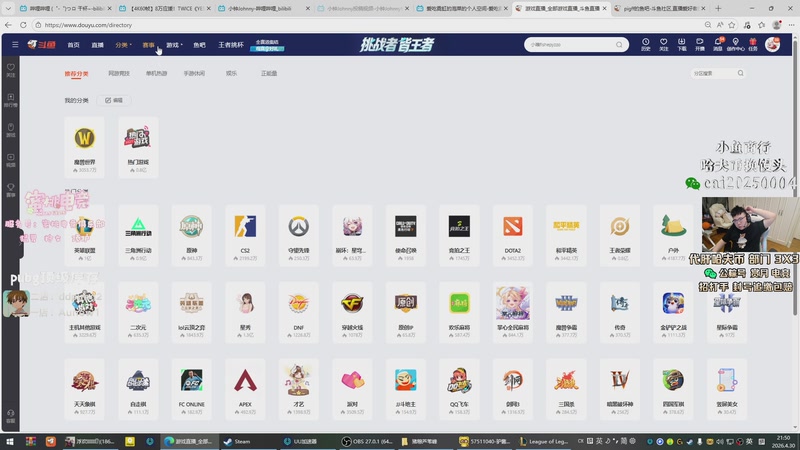Open the FC ONLINE game category
800x450 pixels.
point(192,389)
